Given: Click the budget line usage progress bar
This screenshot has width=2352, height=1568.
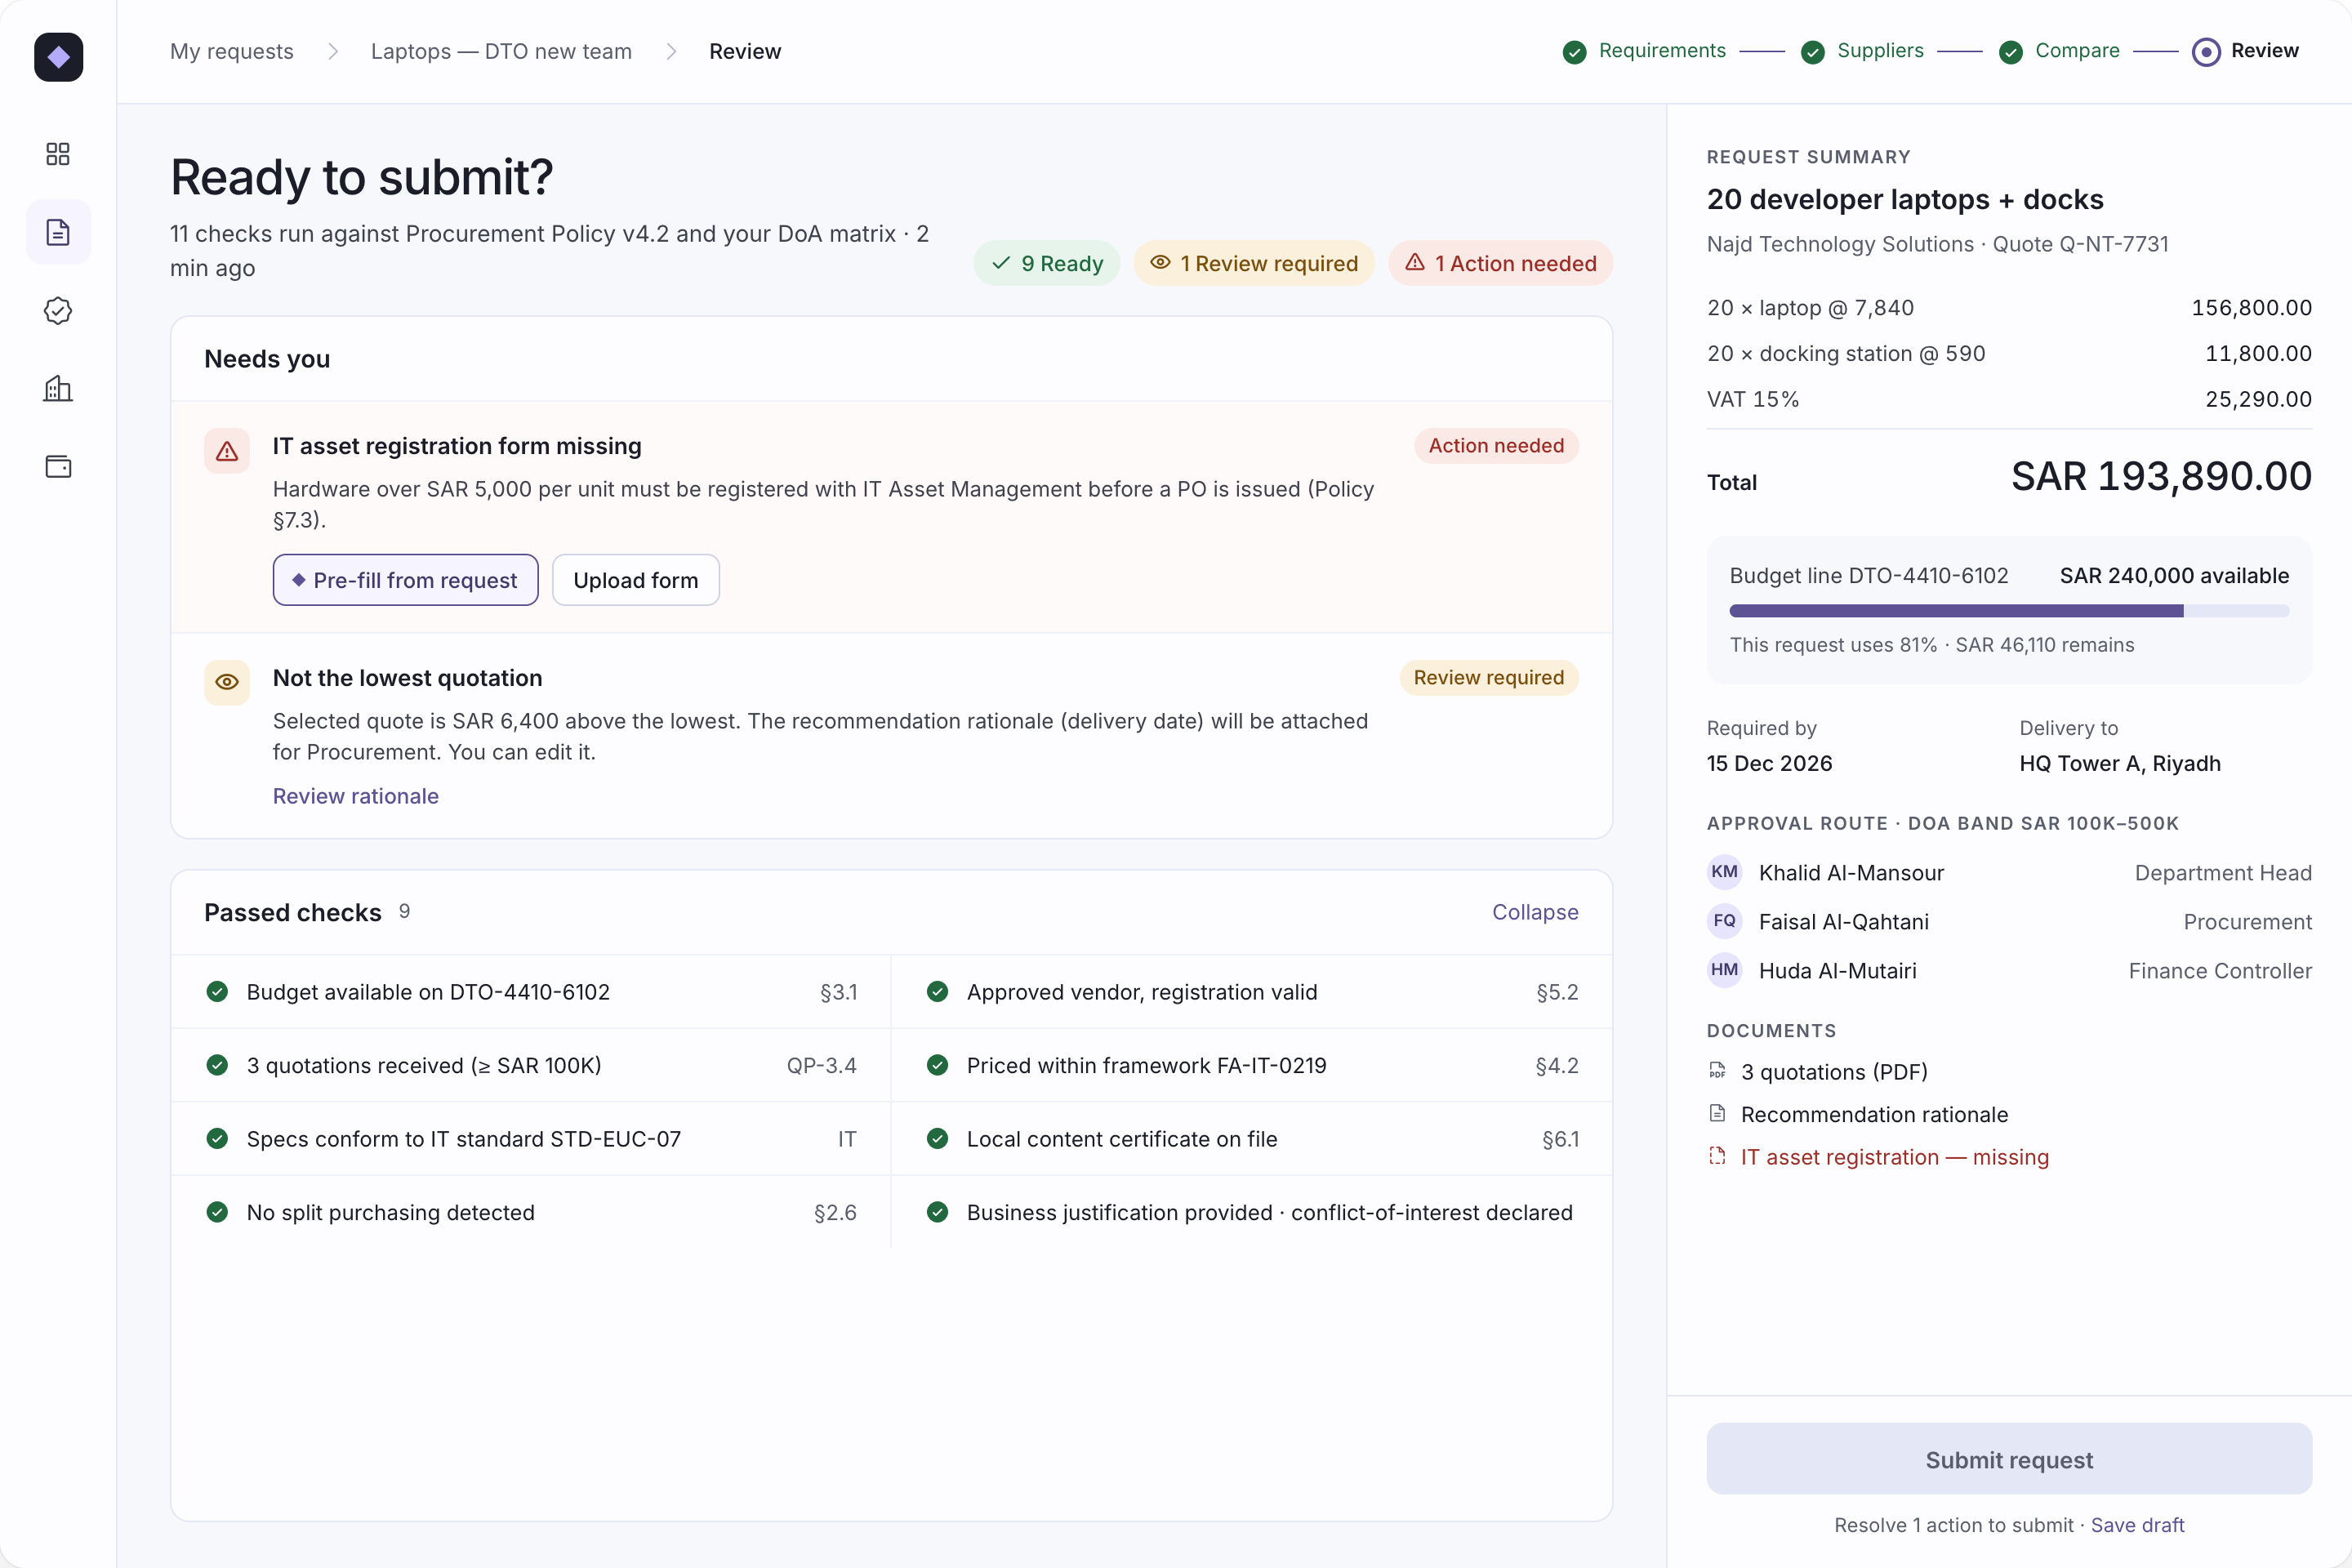Looking at the screenshot, I should [2009, 611].
